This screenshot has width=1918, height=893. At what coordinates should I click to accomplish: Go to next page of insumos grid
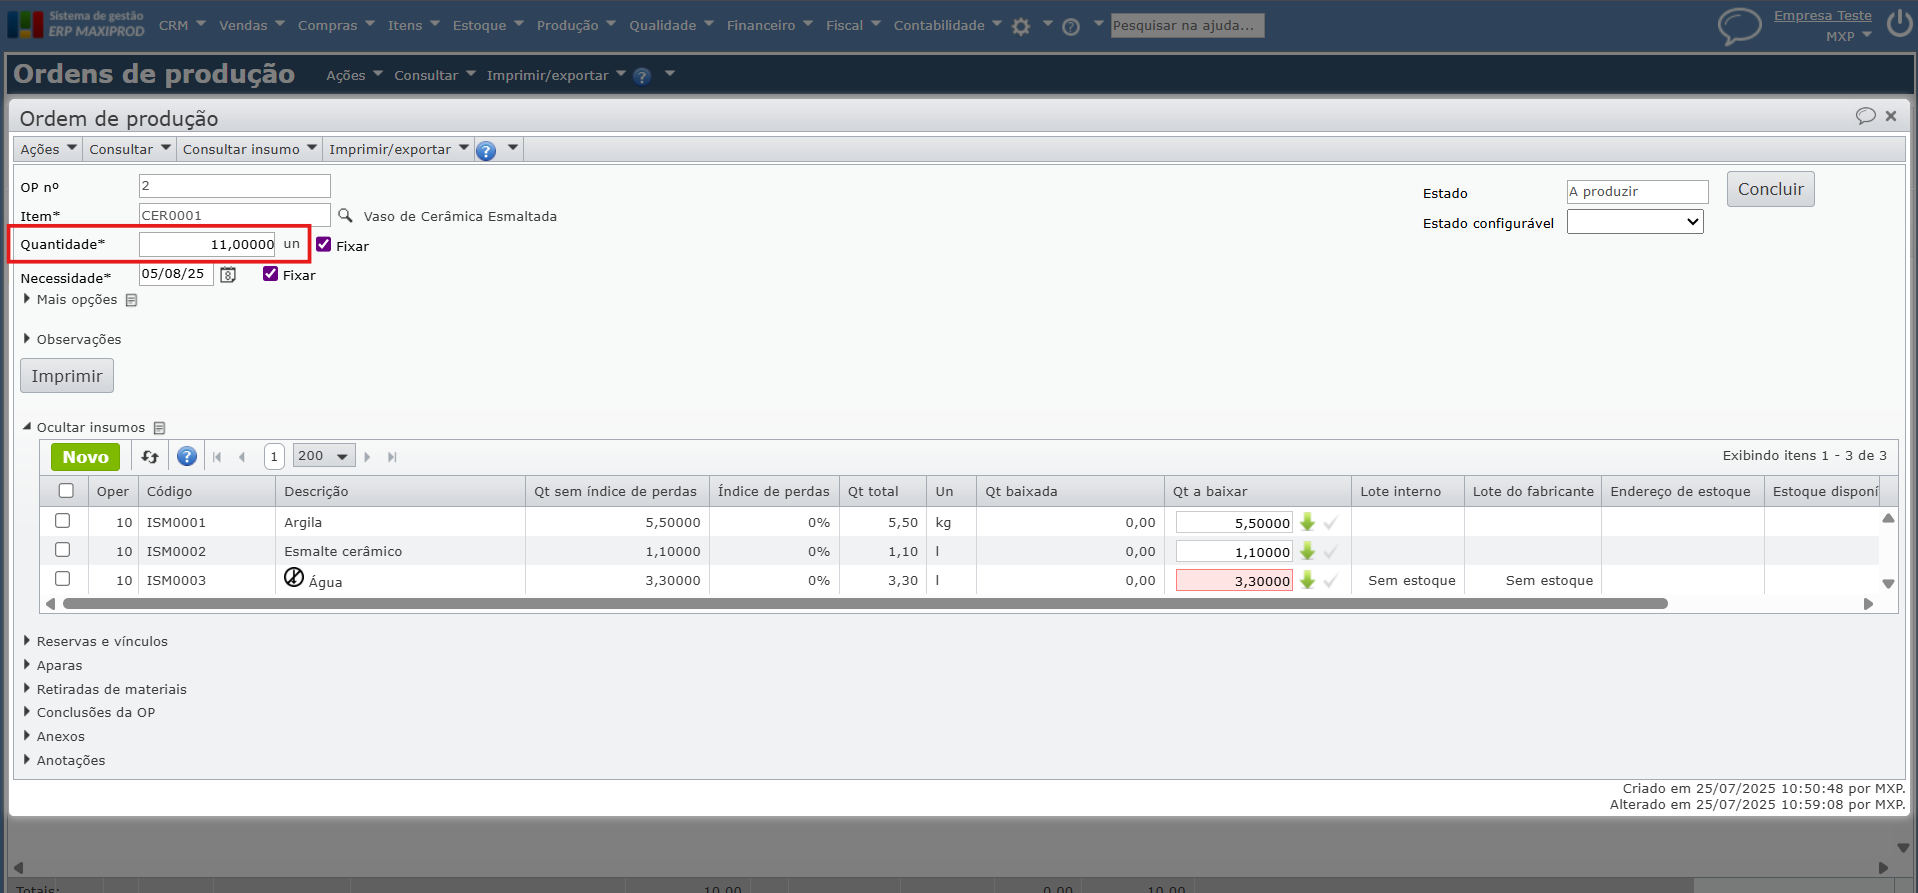click(x=367, y=457)
